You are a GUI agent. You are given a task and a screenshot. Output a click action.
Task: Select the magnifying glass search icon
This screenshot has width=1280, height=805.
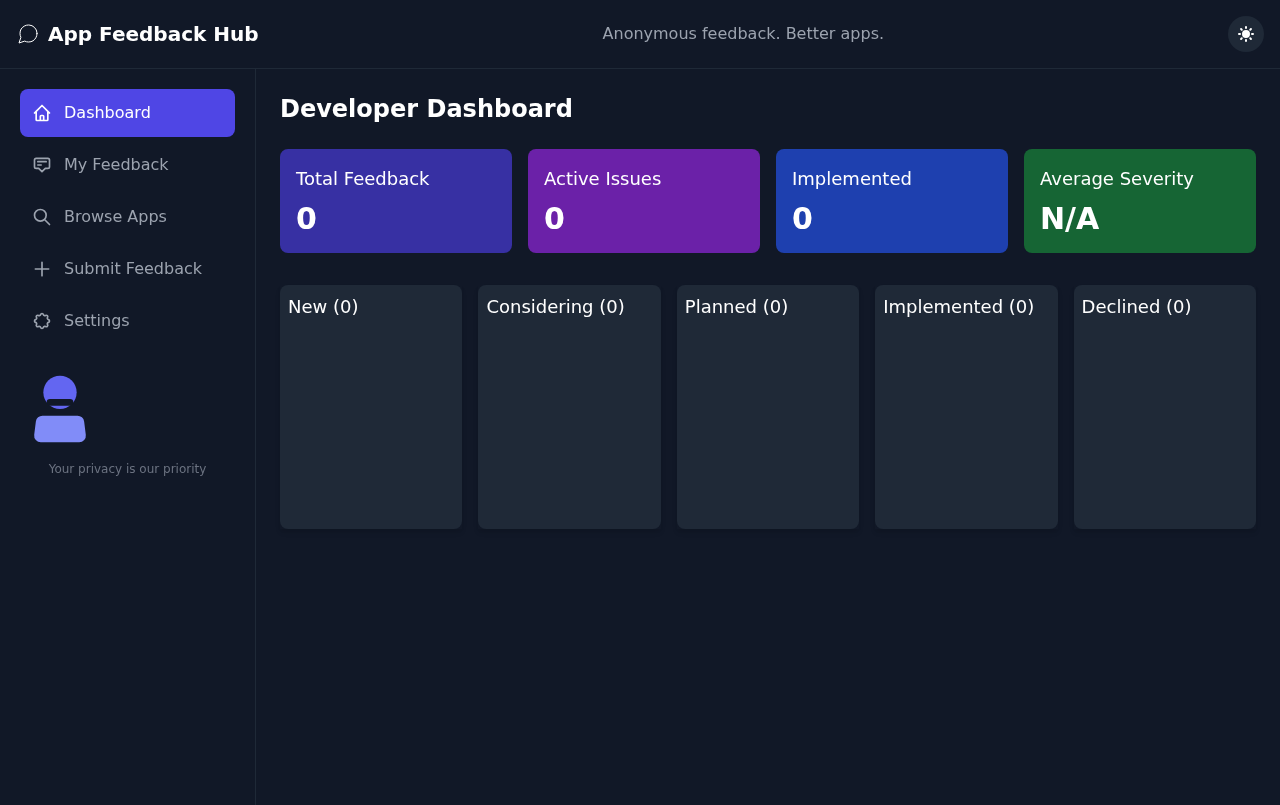click(41, 216)
